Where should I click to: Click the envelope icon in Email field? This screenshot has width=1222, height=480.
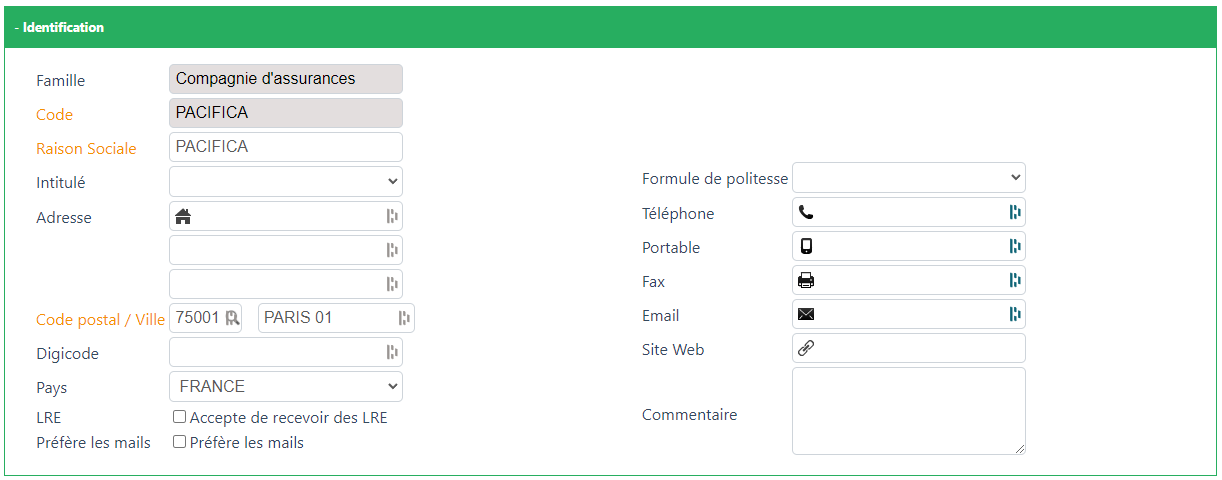point(806,314)
